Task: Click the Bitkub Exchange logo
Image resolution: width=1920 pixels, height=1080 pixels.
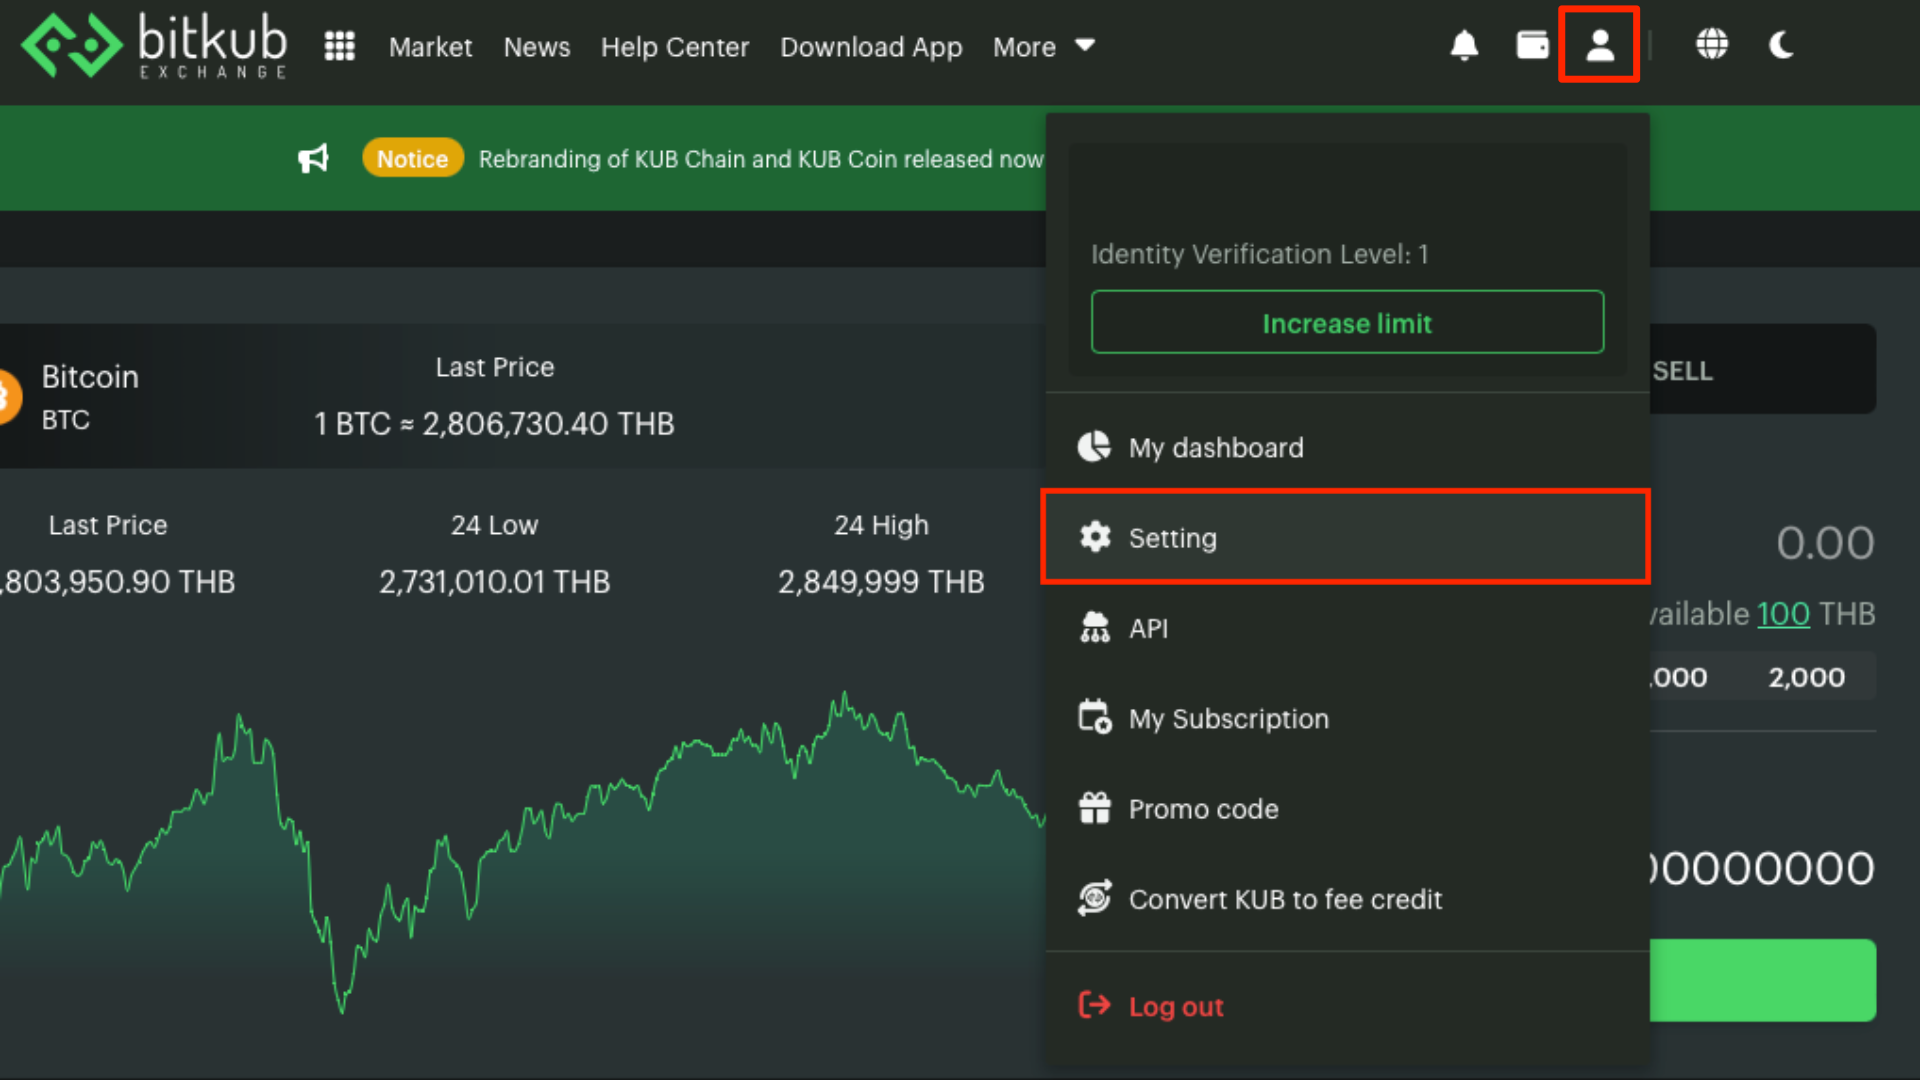Action: pos(155,46)
